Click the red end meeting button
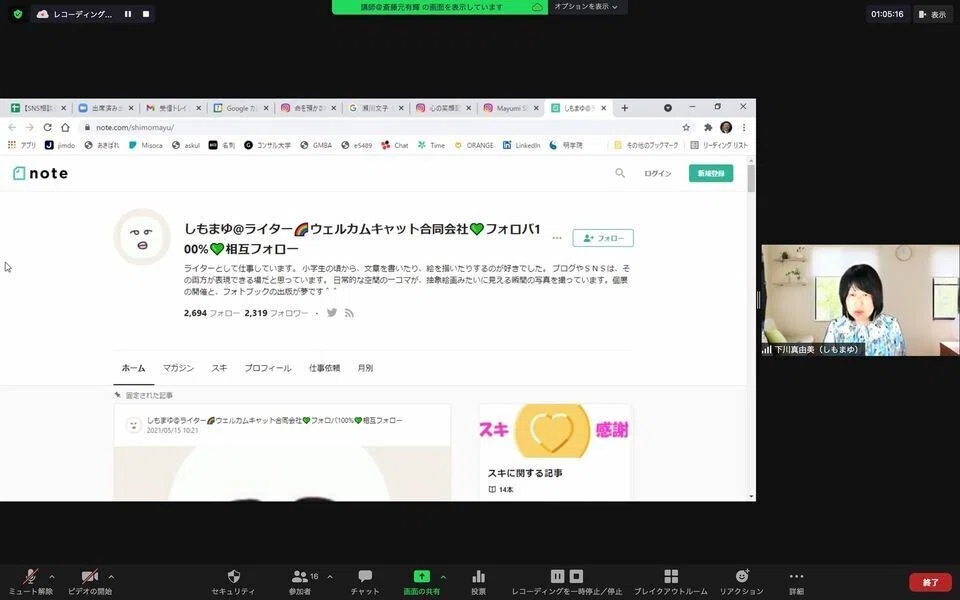 pos(930,582)
